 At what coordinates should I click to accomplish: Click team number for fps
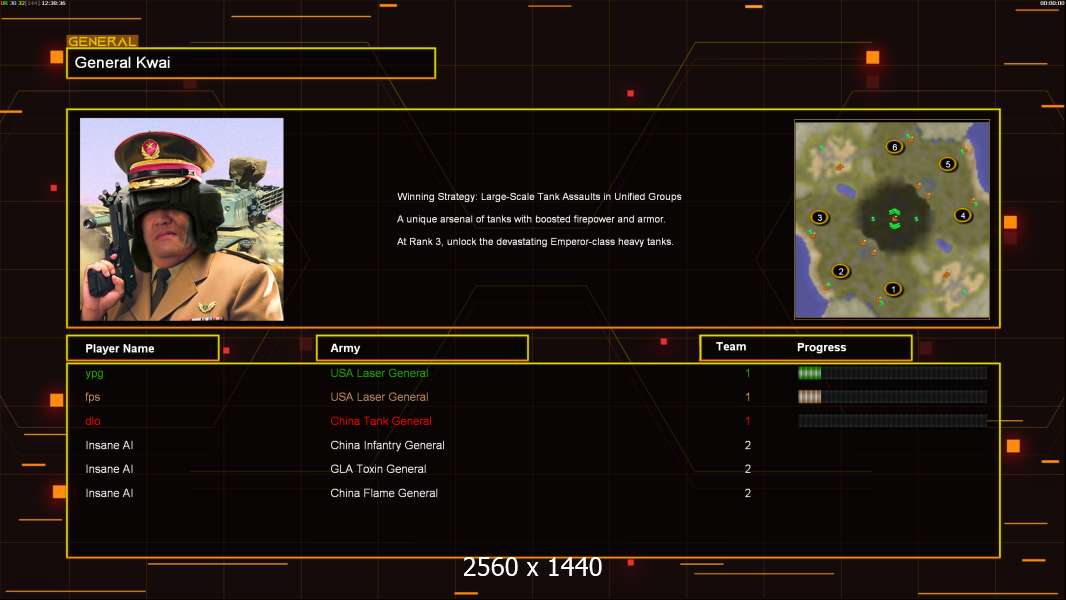coord(748,397)
